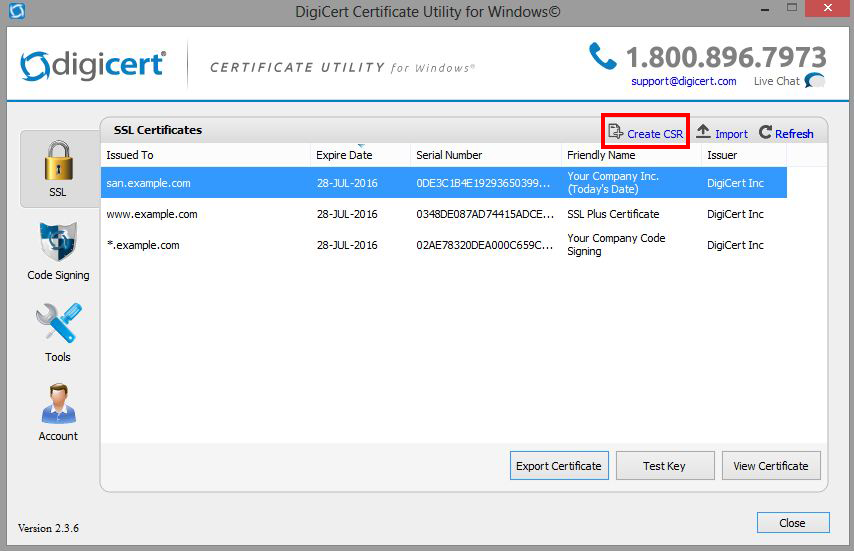Click the DigiCert Inc issuer for *.example.com
Screen dimensions: 854x551
[735, 245]
